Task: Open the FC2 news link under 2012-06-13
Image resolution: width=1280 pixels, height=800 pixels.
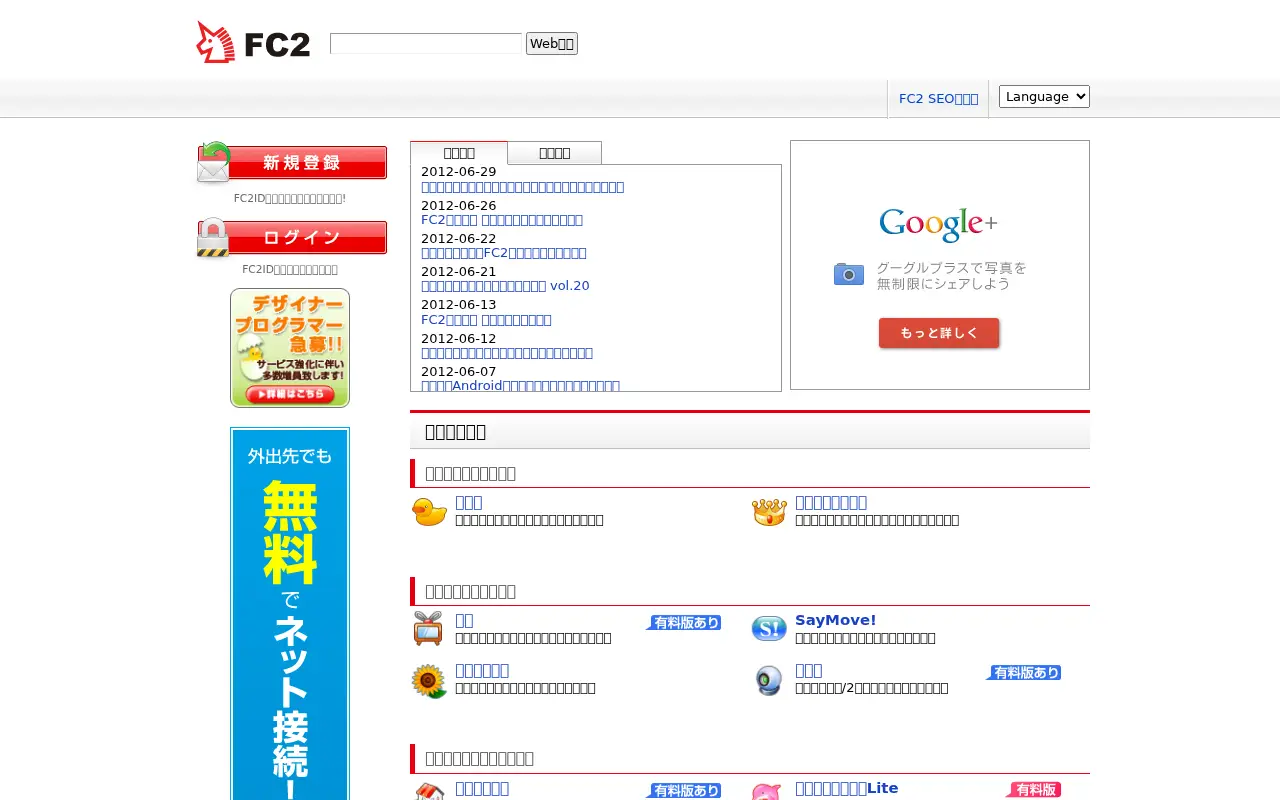Action: [x=486, y=320]
